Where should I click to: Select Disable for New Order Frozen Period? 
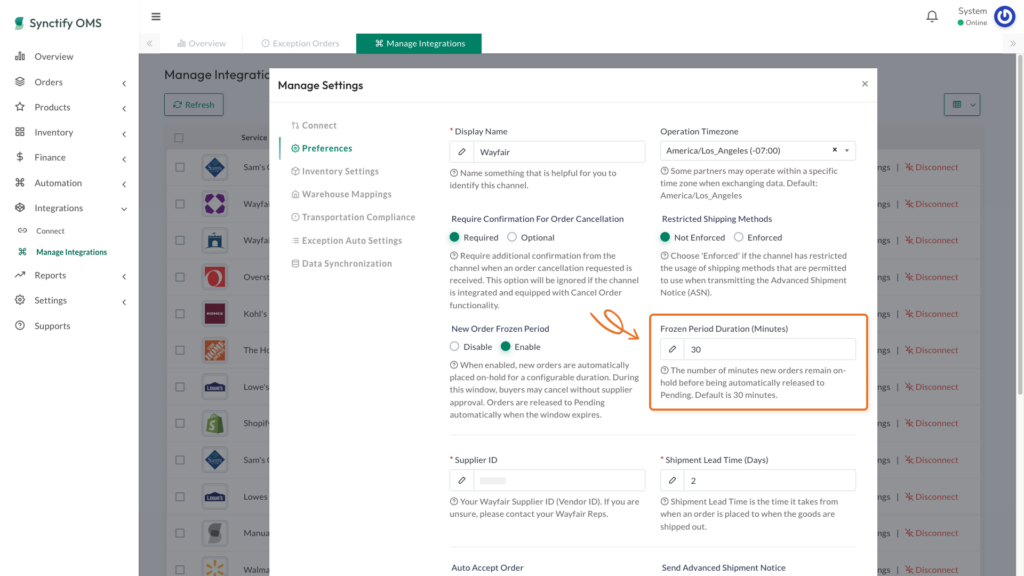click(x=455, y=347)
